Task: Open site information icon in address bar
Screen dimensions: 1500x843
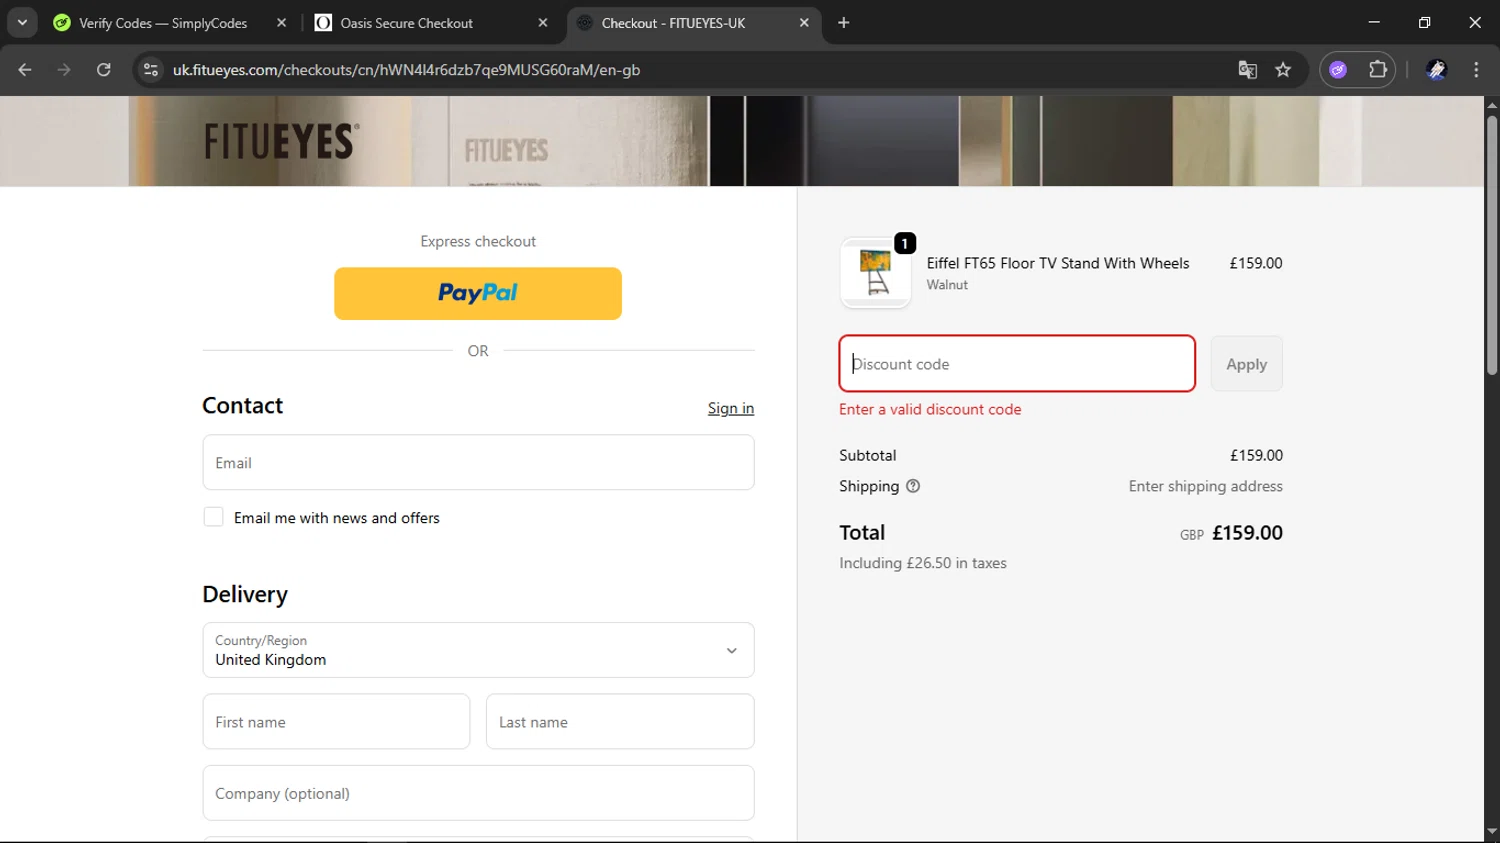Action: tap(151, 70)
